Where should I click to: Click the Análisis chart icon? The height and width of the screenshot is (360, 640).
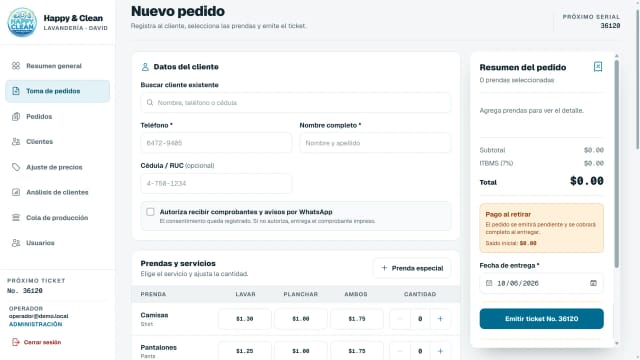[16, 192]
